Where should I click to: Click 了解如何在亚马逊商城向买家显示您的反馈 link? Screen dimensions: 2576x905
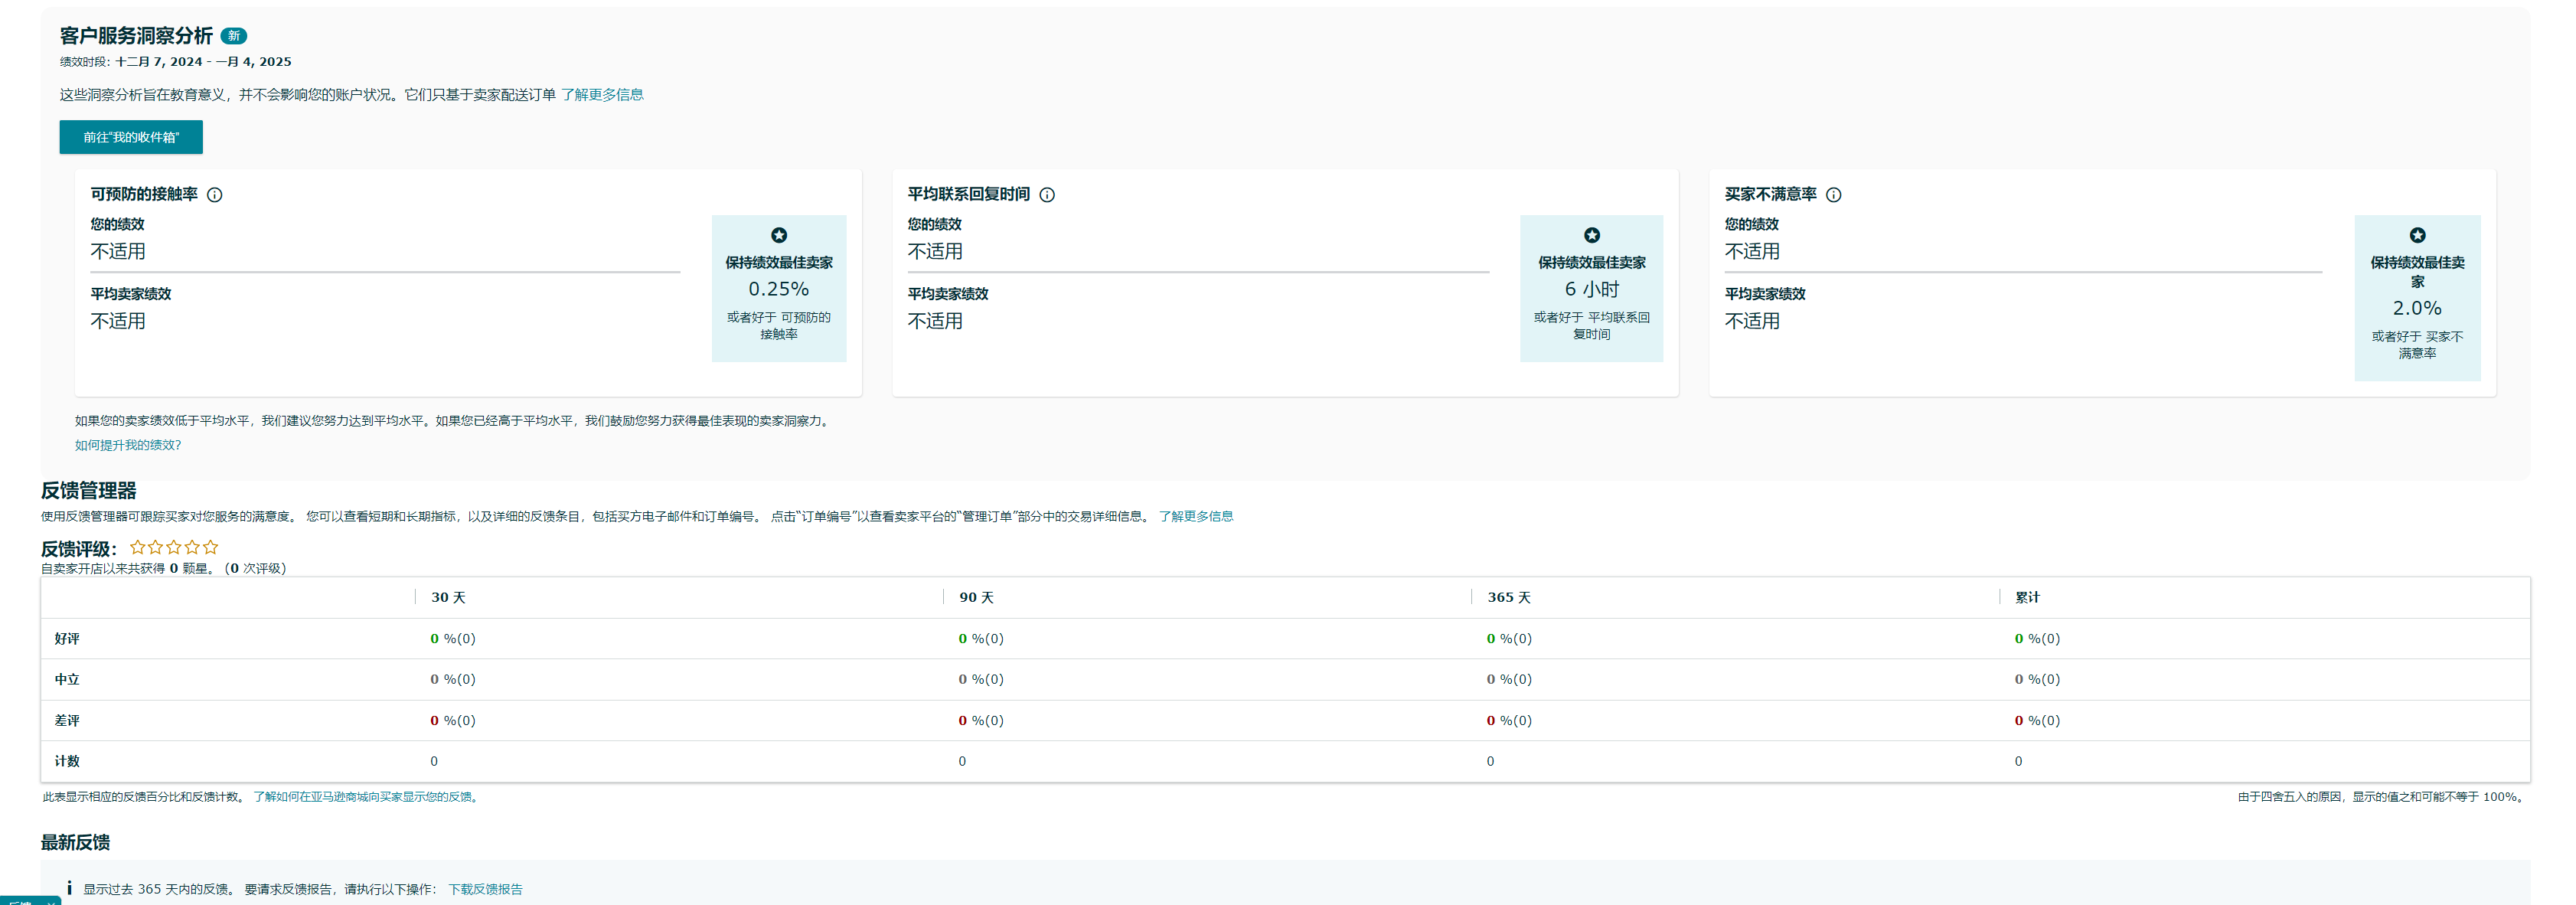tap(364, 797)
